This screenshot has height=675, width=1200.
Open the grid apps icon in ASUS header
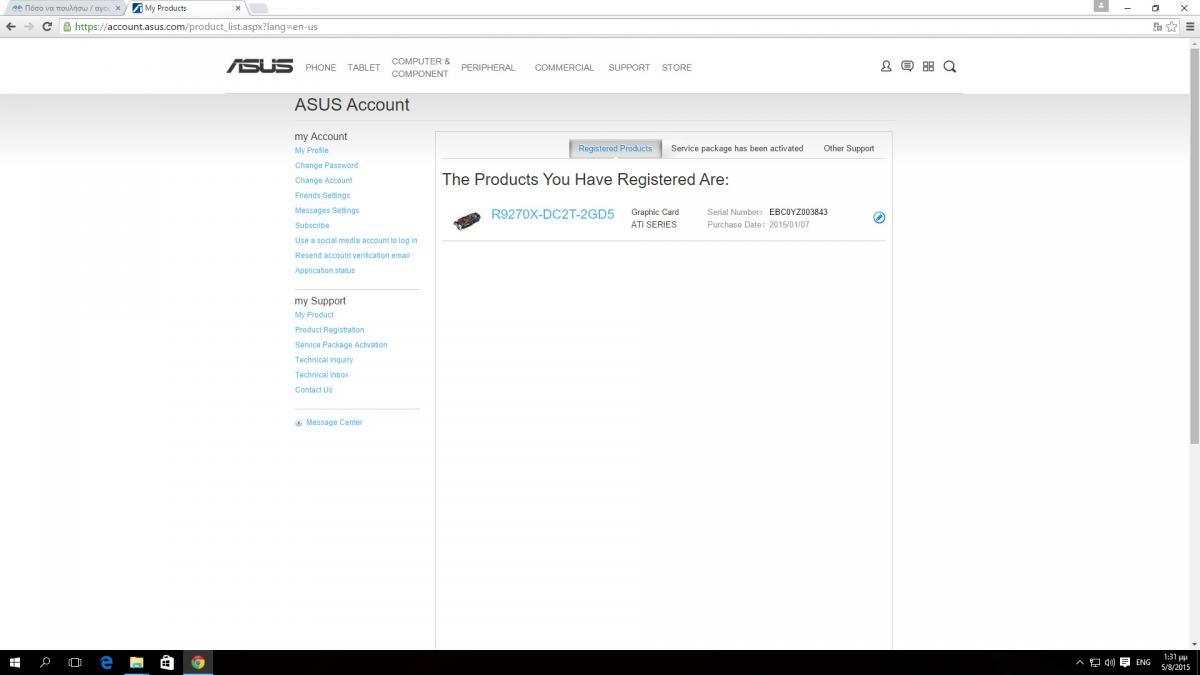(928, 66)
